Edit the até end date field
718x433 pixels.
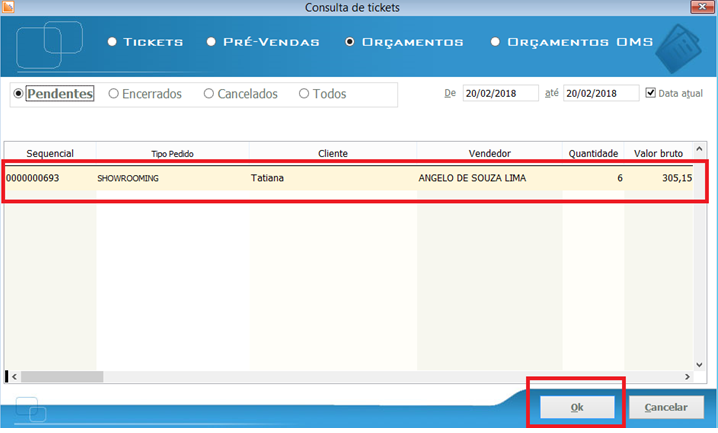tap(601, 93)
